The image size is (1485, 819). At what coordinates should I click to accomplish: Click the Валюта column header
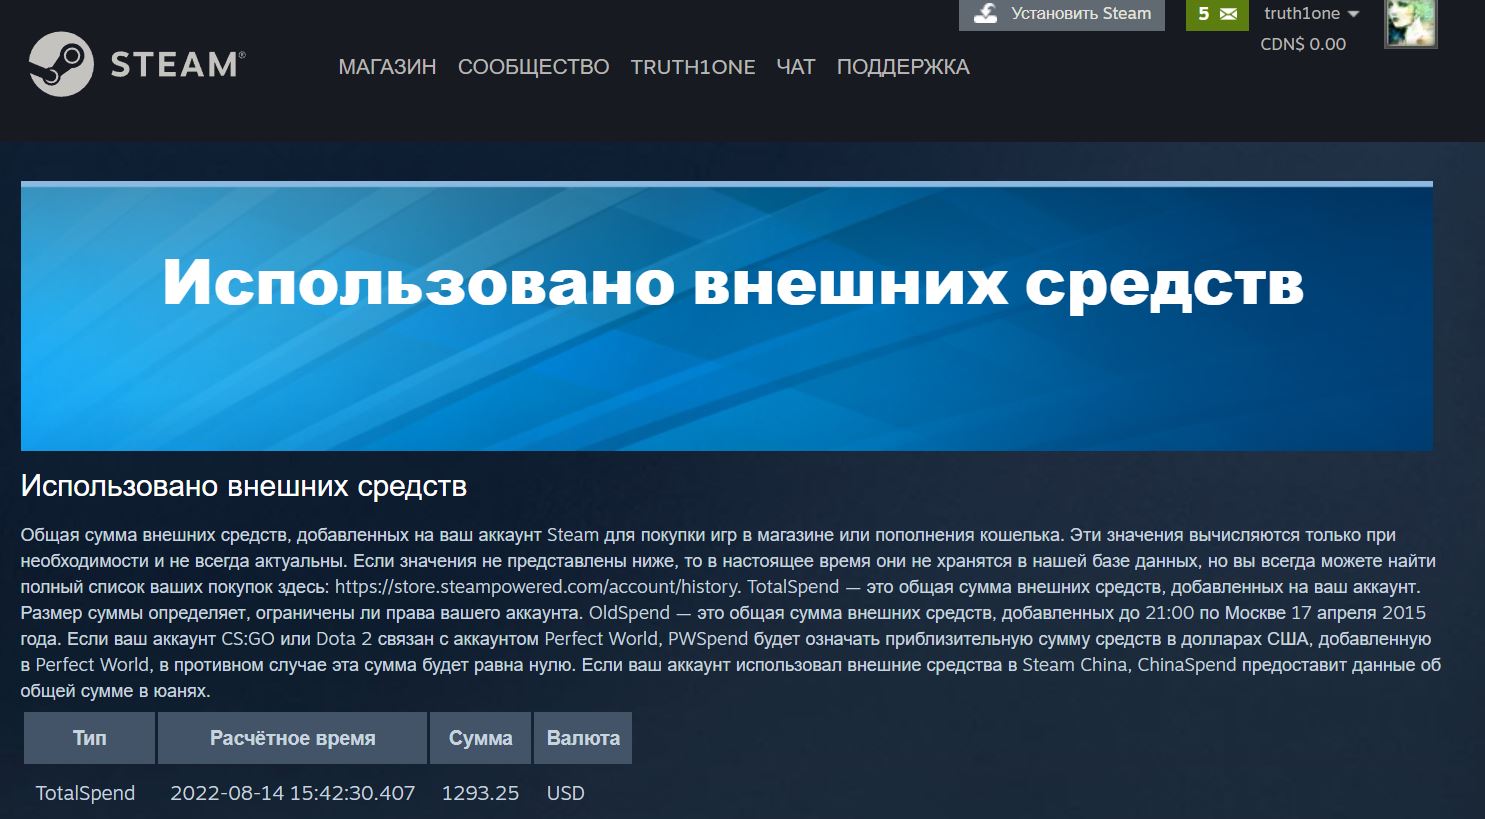point(583,738)
